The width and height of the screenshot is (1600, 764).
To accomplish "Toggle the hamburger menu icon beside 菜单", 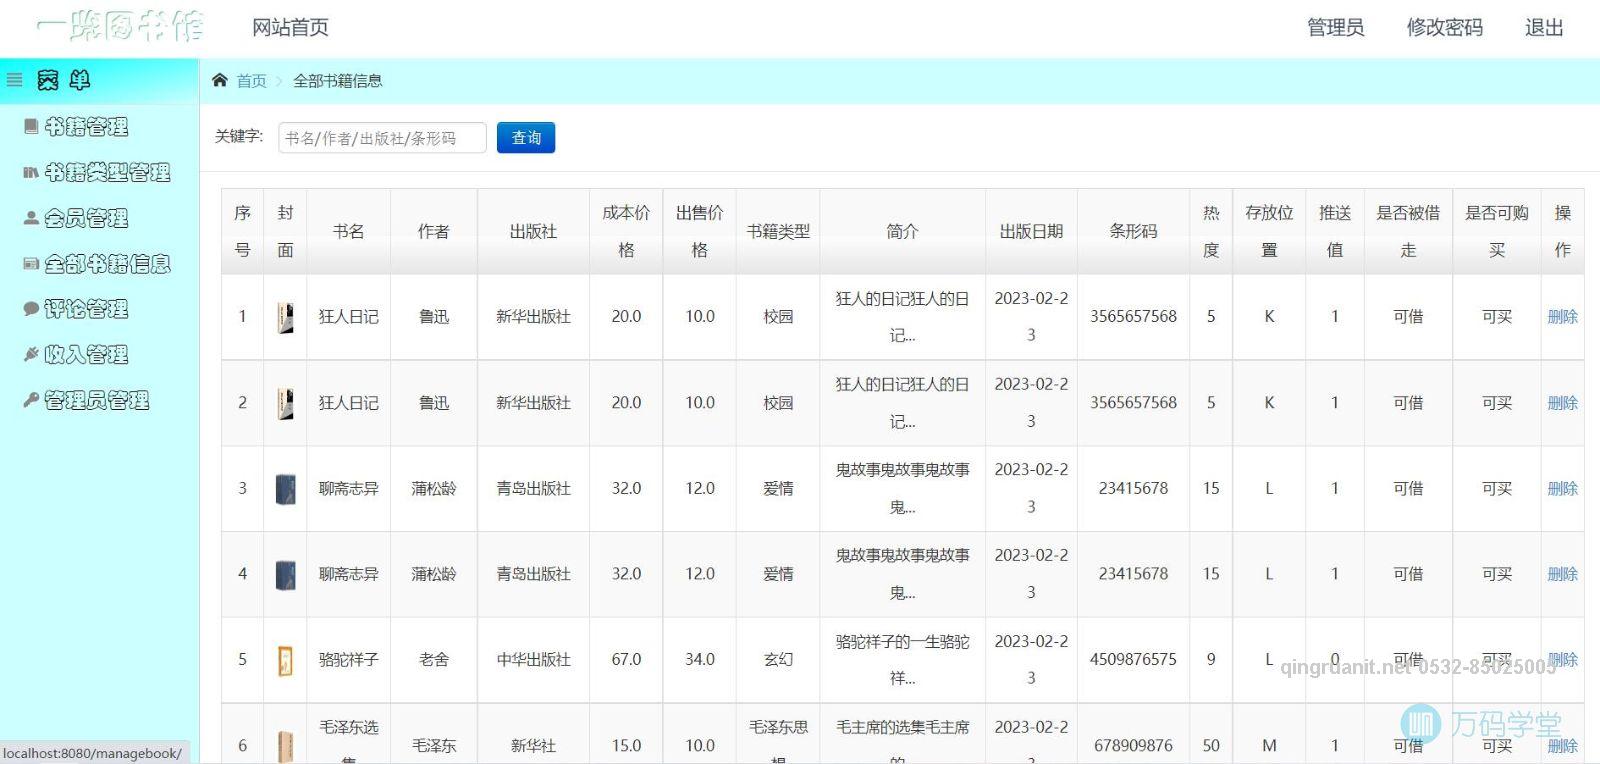I will pos(15,79).
